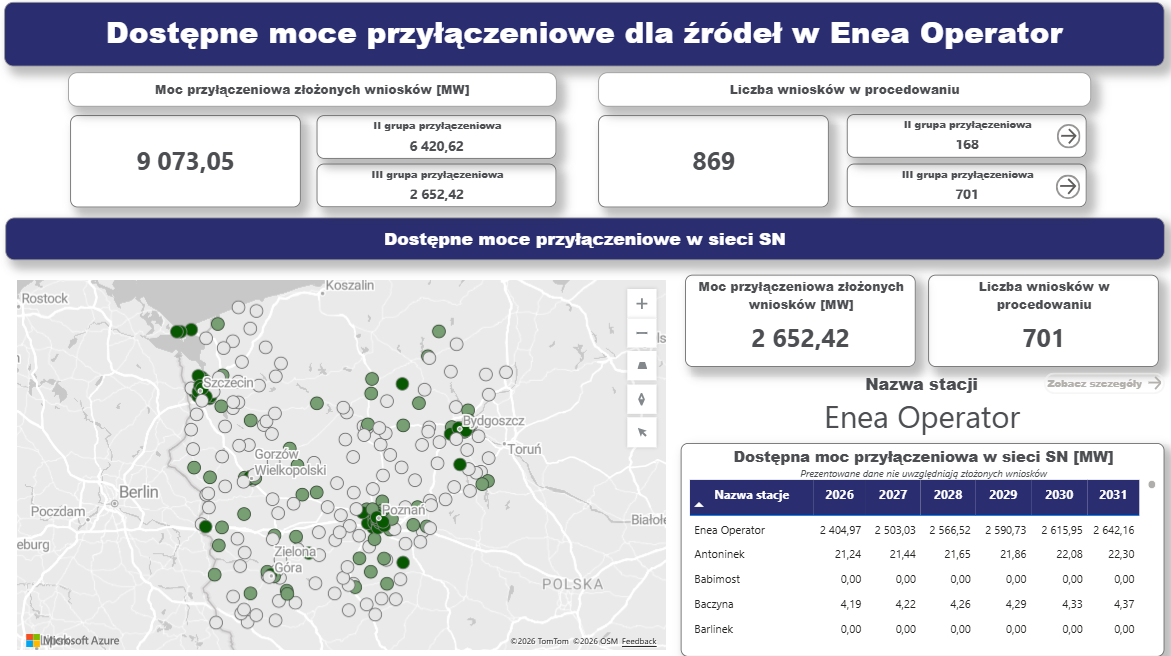
Task: Activate the map selection pointer tool
Action: [x=642, y=432]
